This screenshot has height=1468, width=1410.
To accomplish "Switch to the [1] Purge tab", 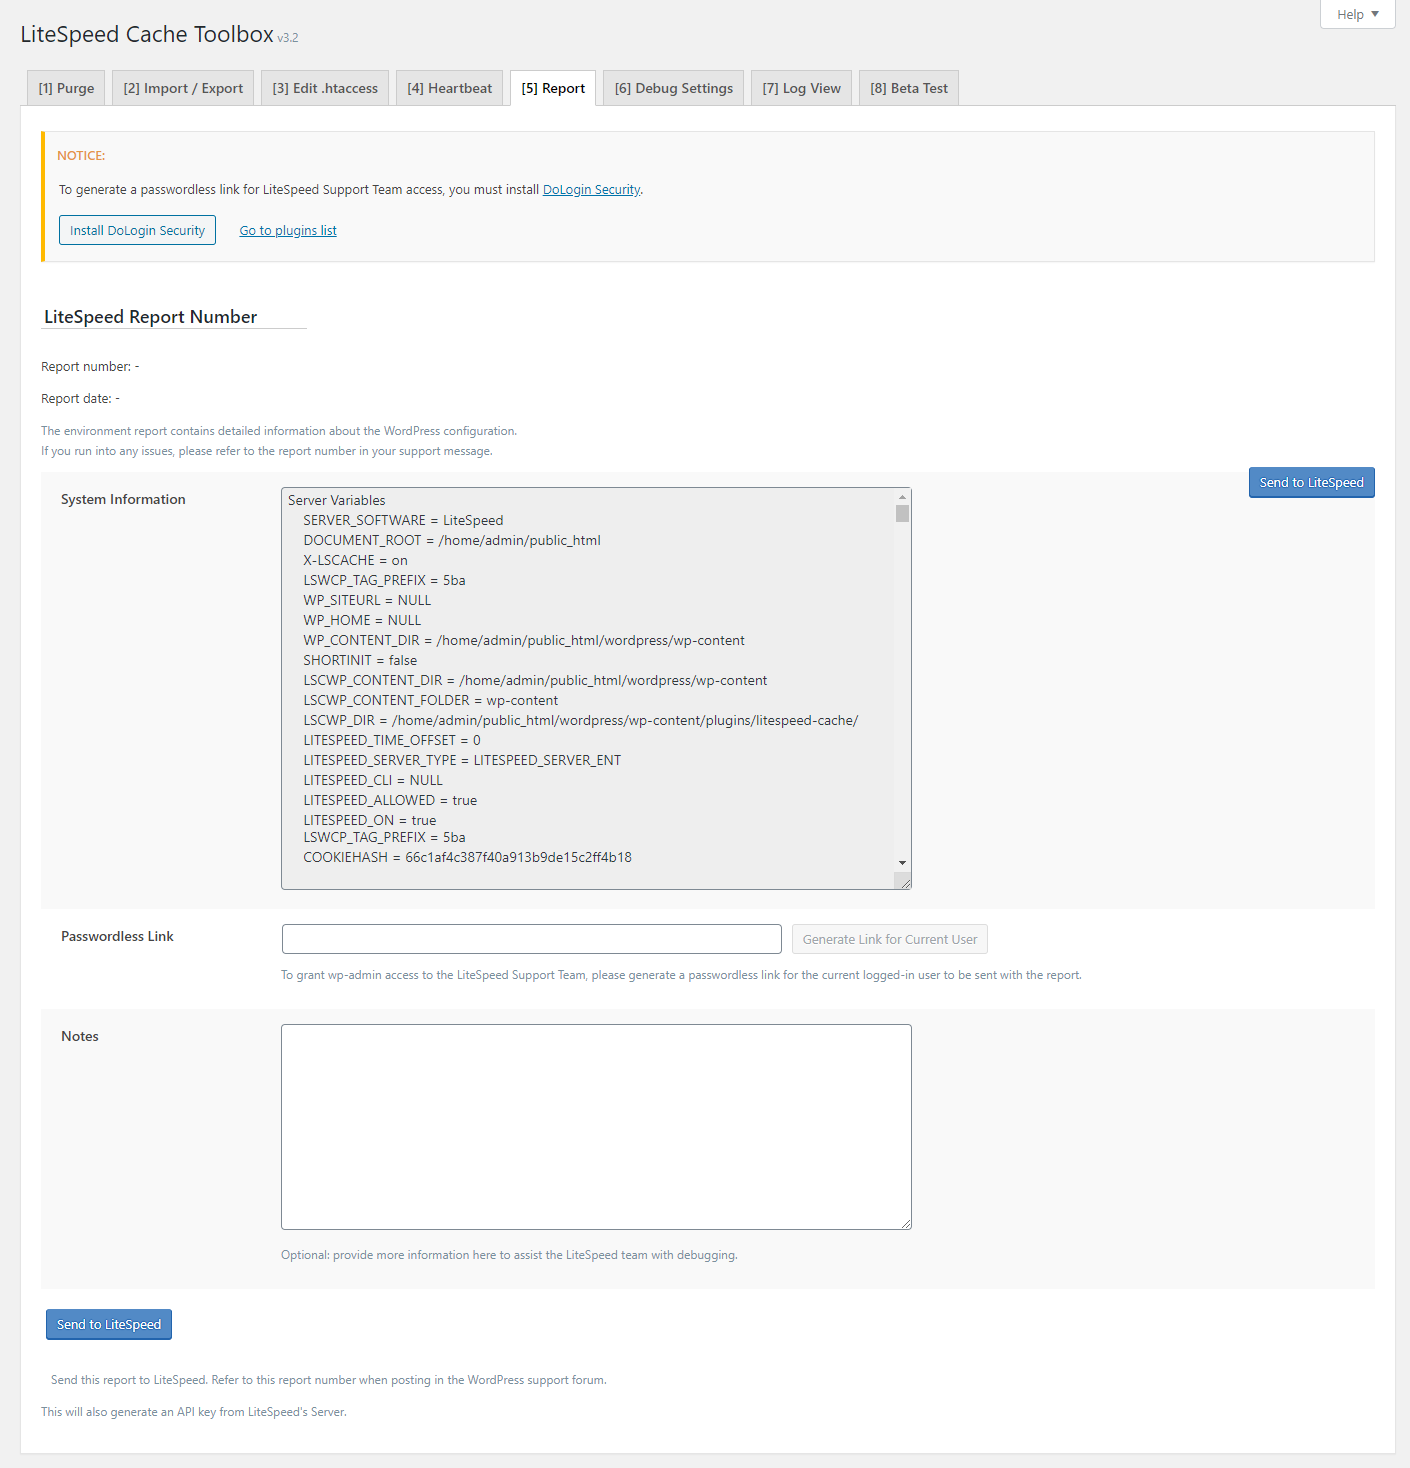I will 66,88.
